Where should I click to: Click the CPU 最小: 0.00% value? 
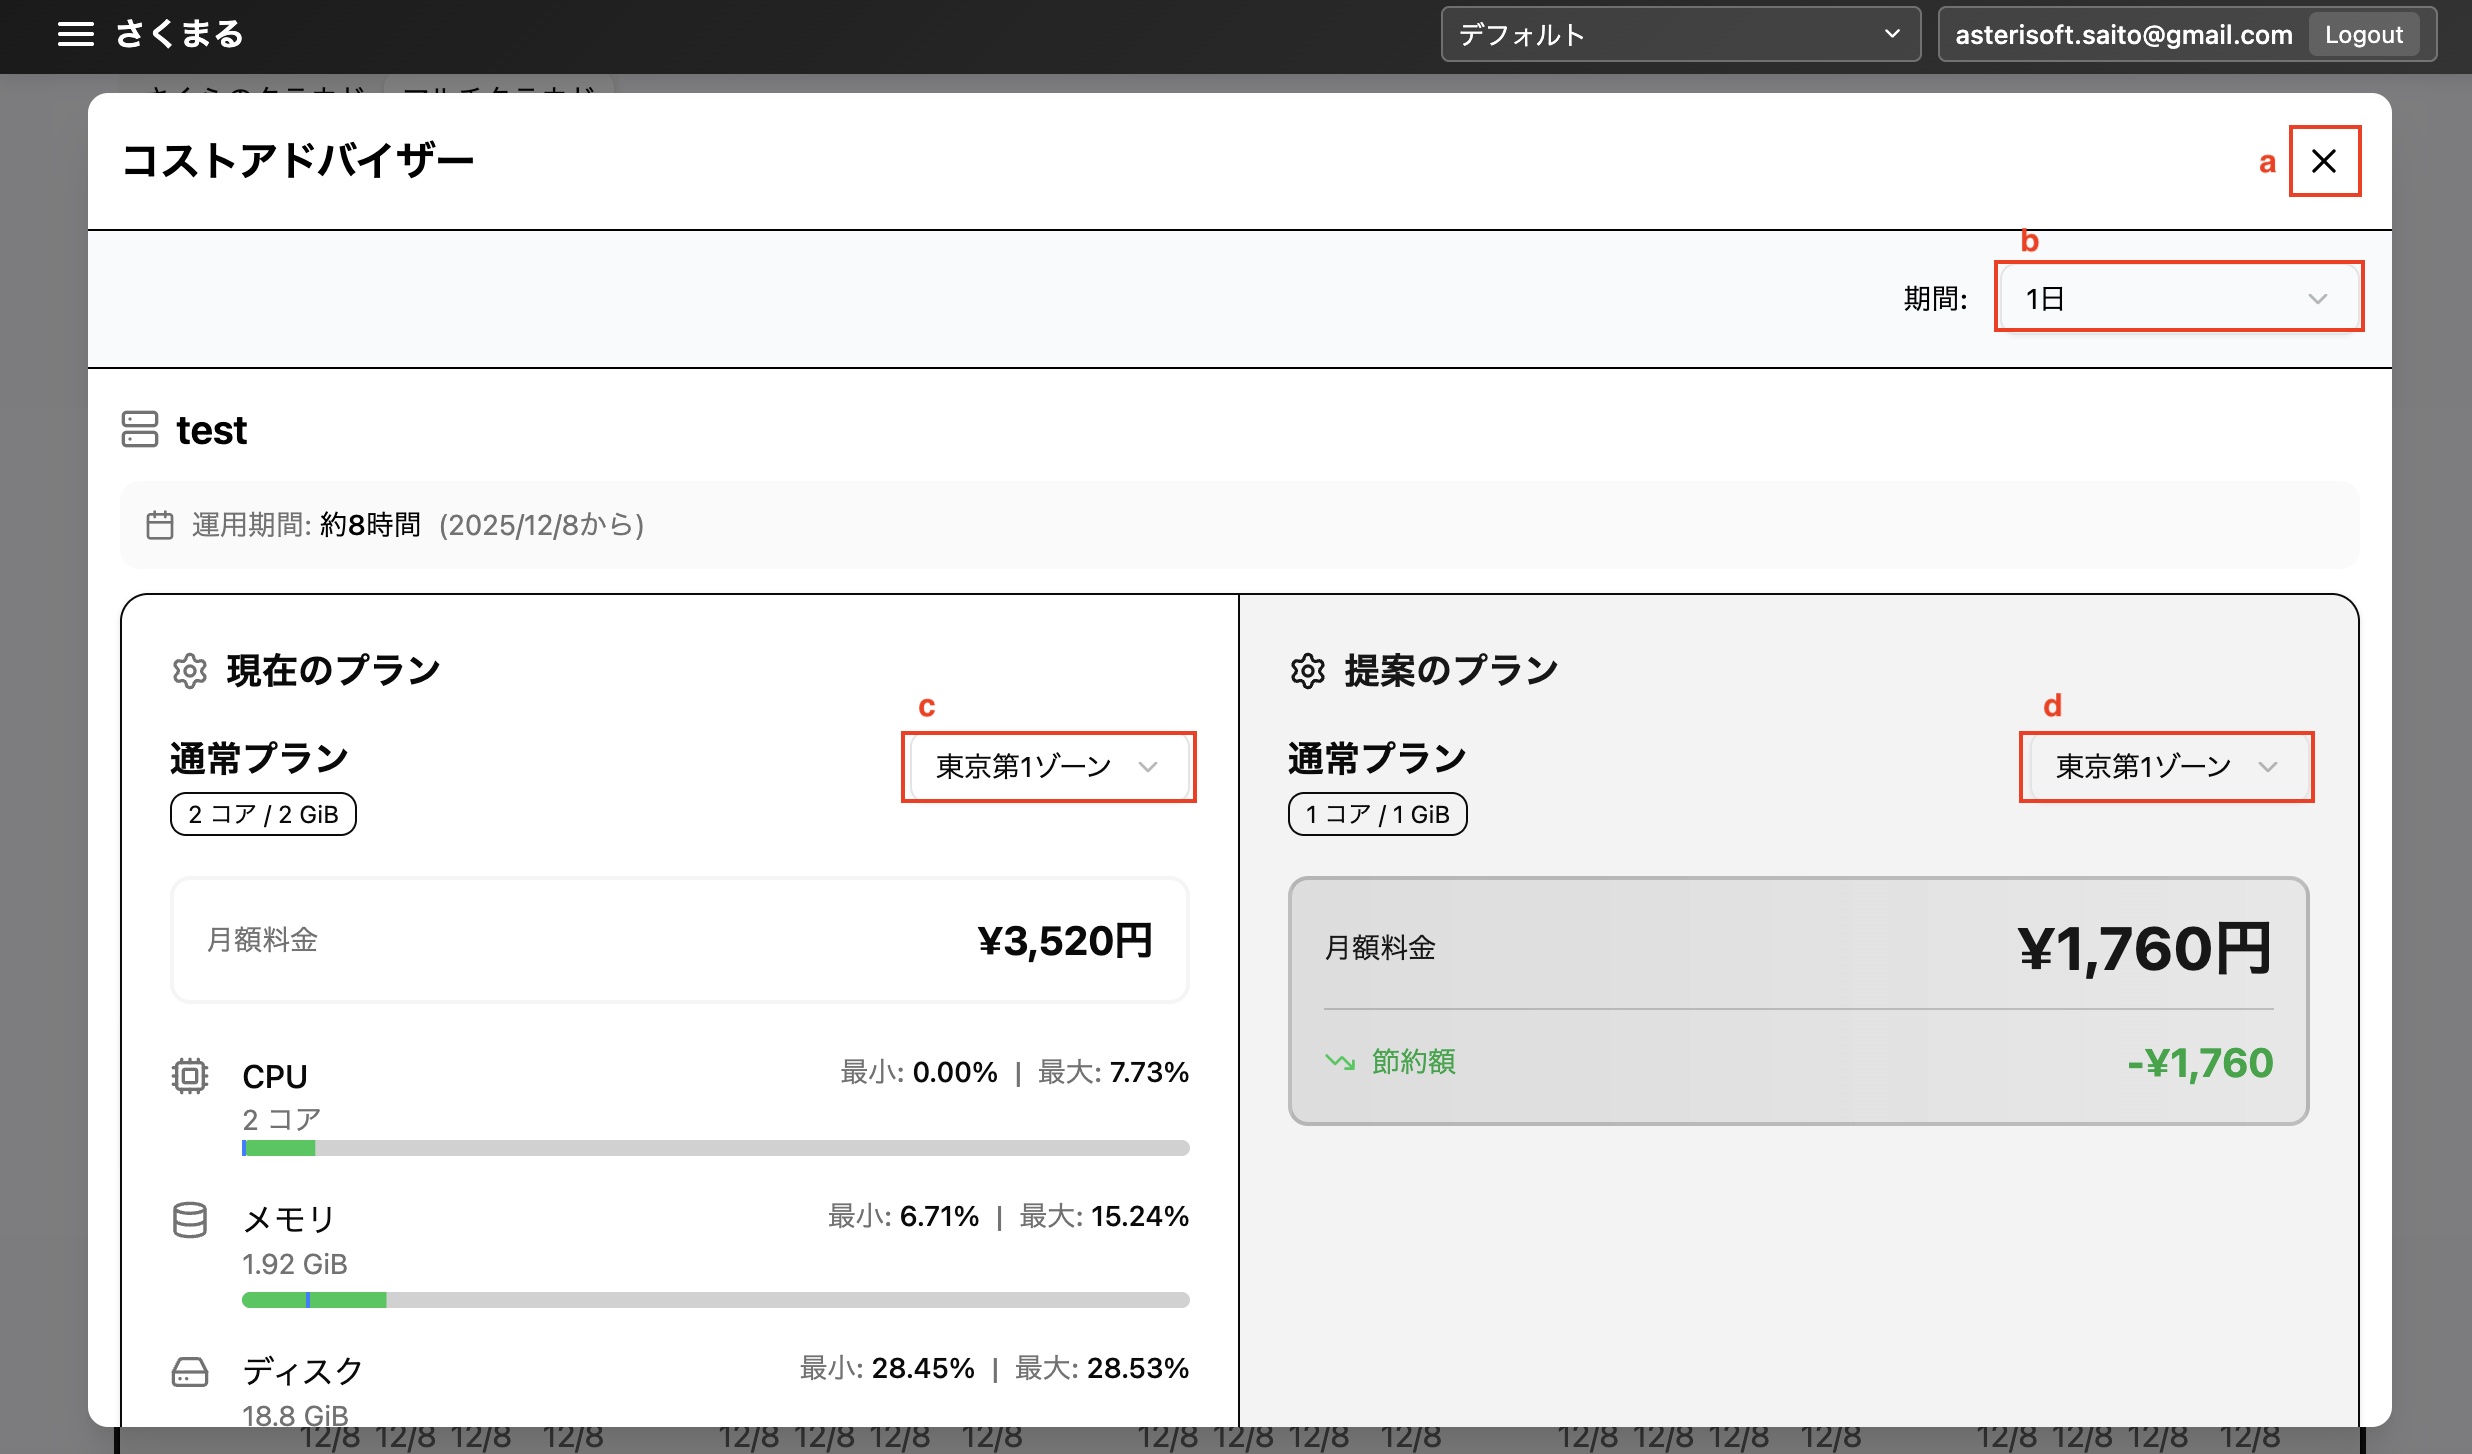point(919,1073)
